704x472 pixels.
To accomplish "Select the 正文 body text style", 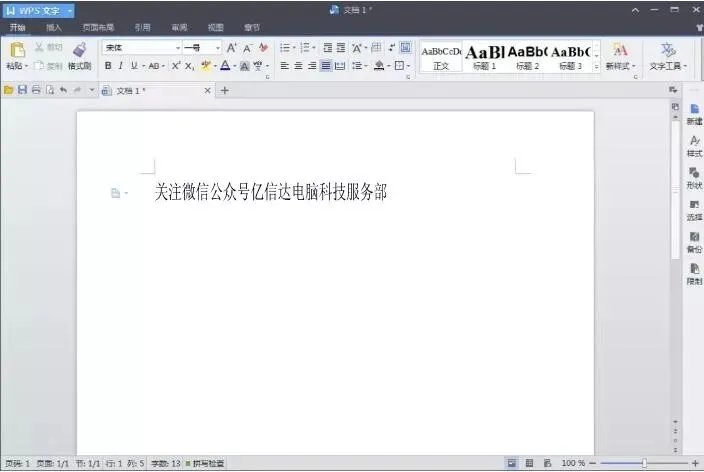I will click(x=441, y=57).
